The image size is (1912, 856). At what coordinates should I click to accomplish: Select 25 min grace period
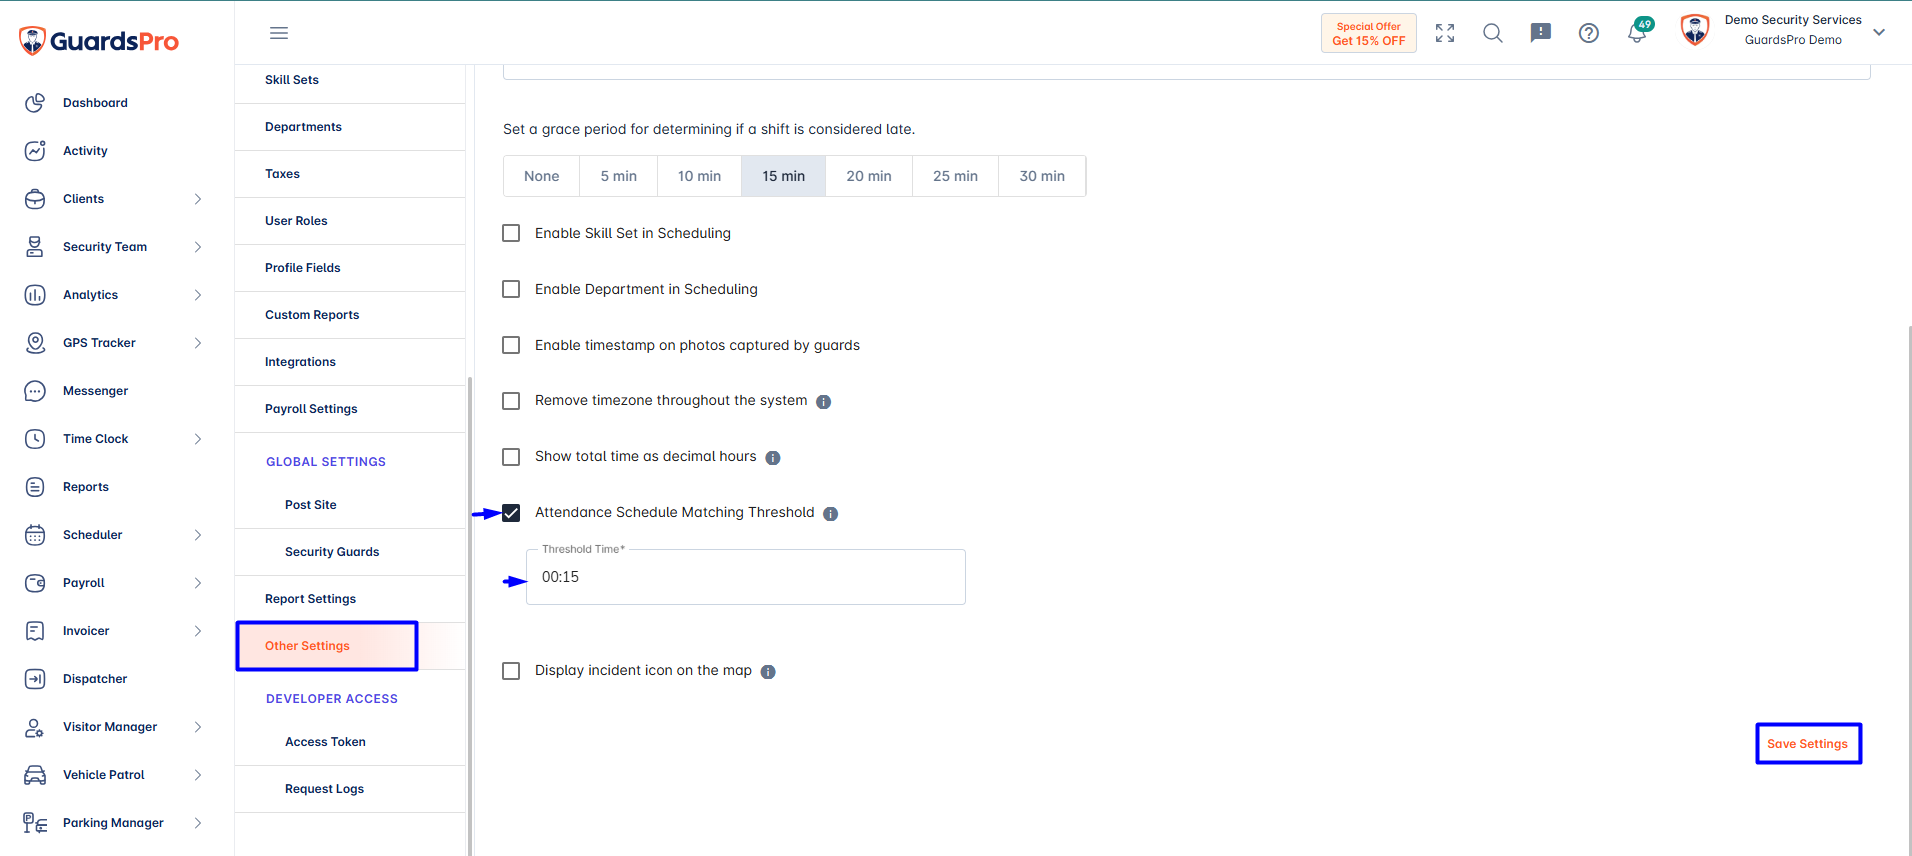coord(955,176)
